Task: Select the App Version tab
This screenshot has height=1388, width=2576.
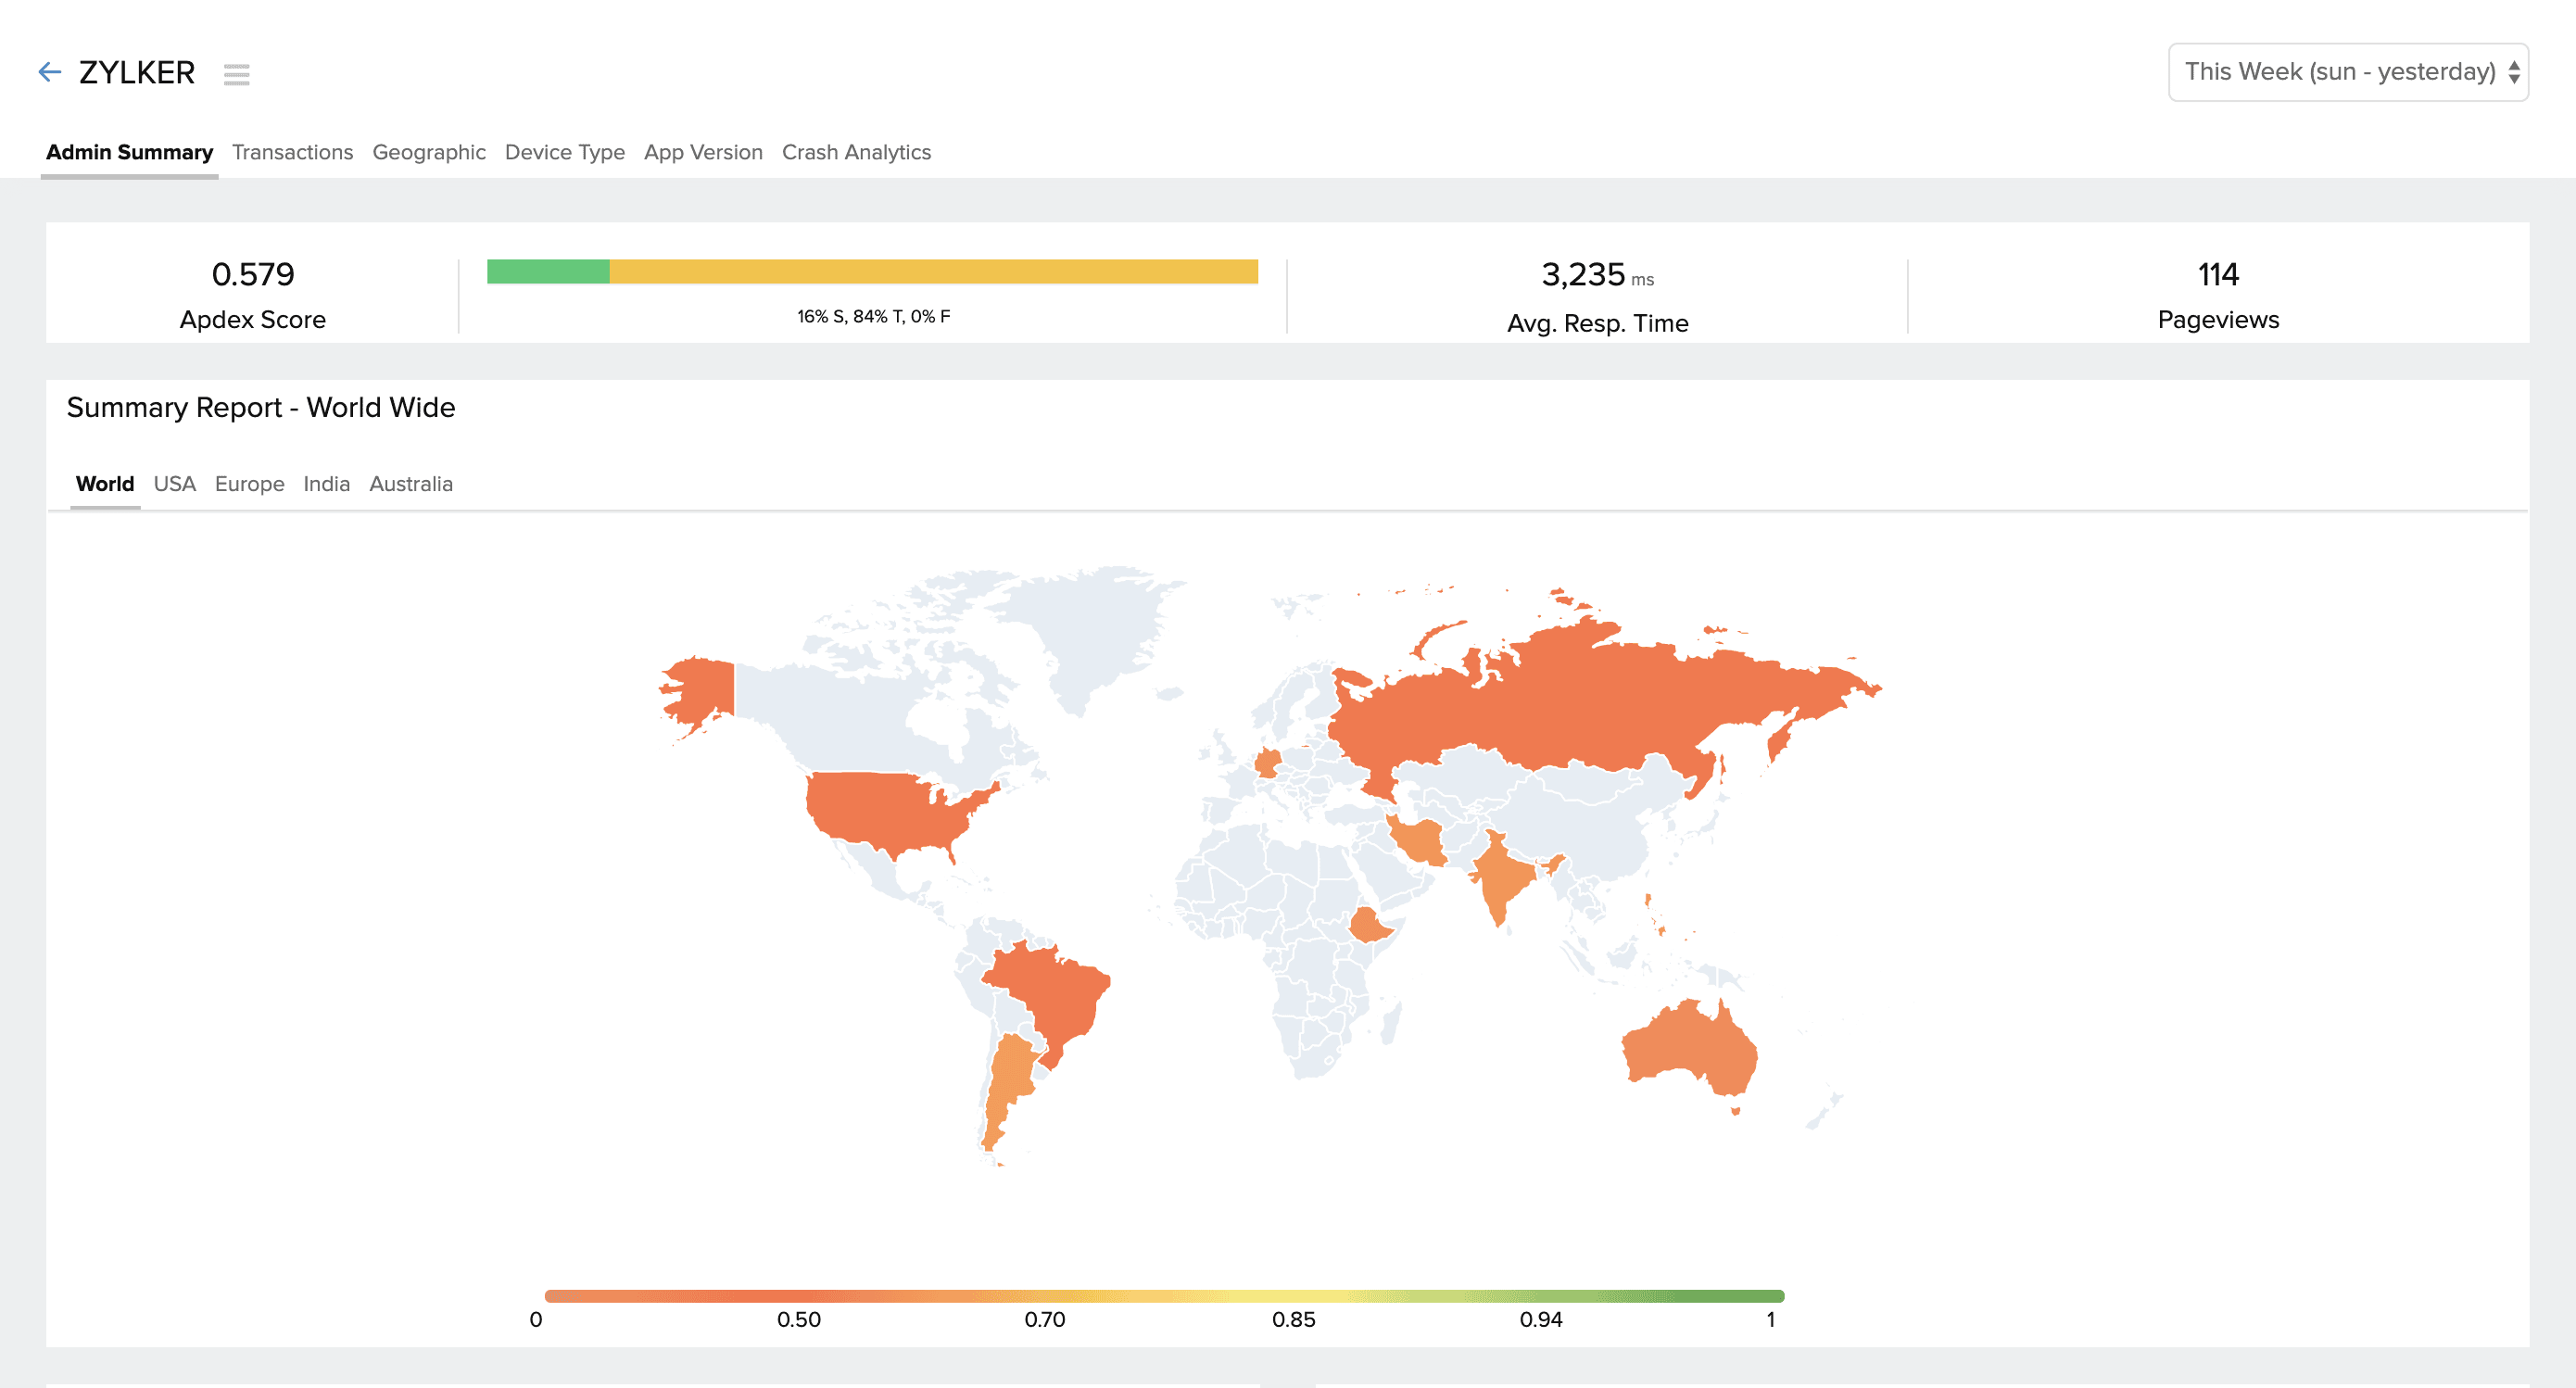Action: click(702, 152)
